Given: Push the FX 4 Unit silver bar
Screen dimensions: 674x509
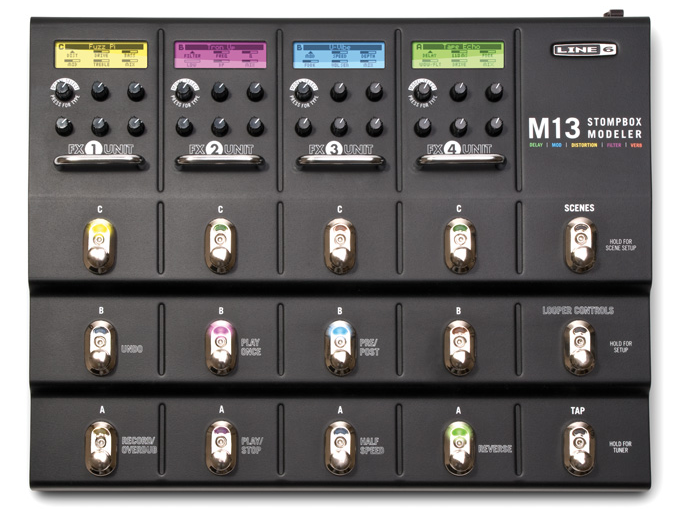Looking at the screenshot, I should 460,161.
